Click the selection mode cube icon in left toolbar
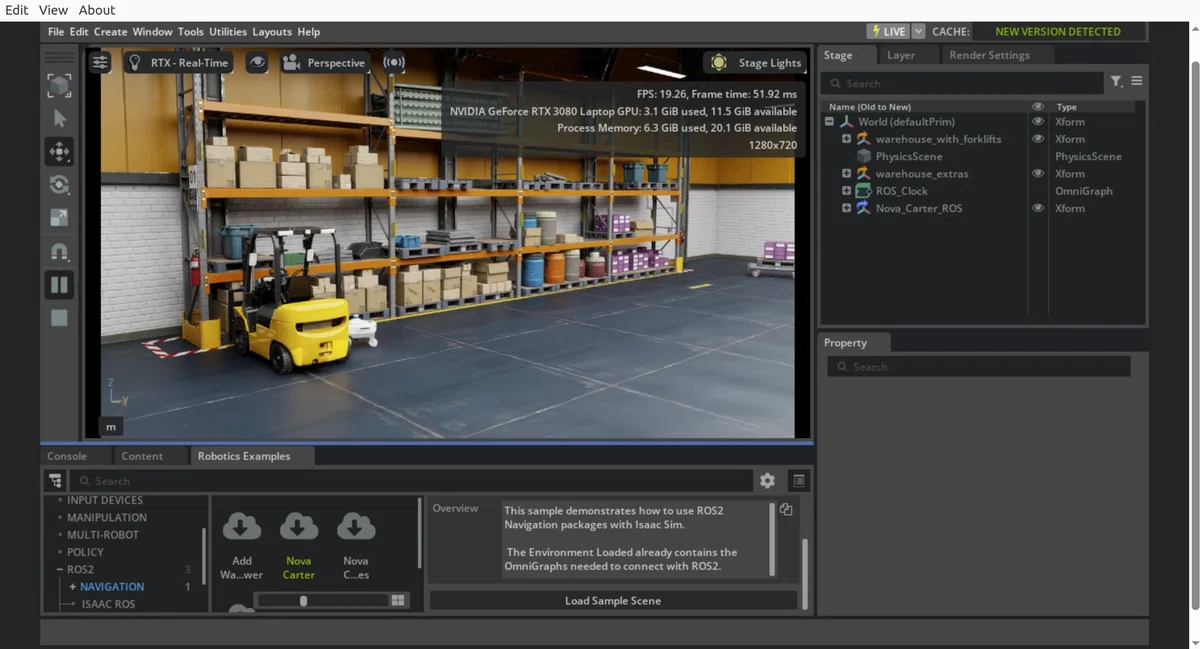1200x649 pixels. coord(59,86)
